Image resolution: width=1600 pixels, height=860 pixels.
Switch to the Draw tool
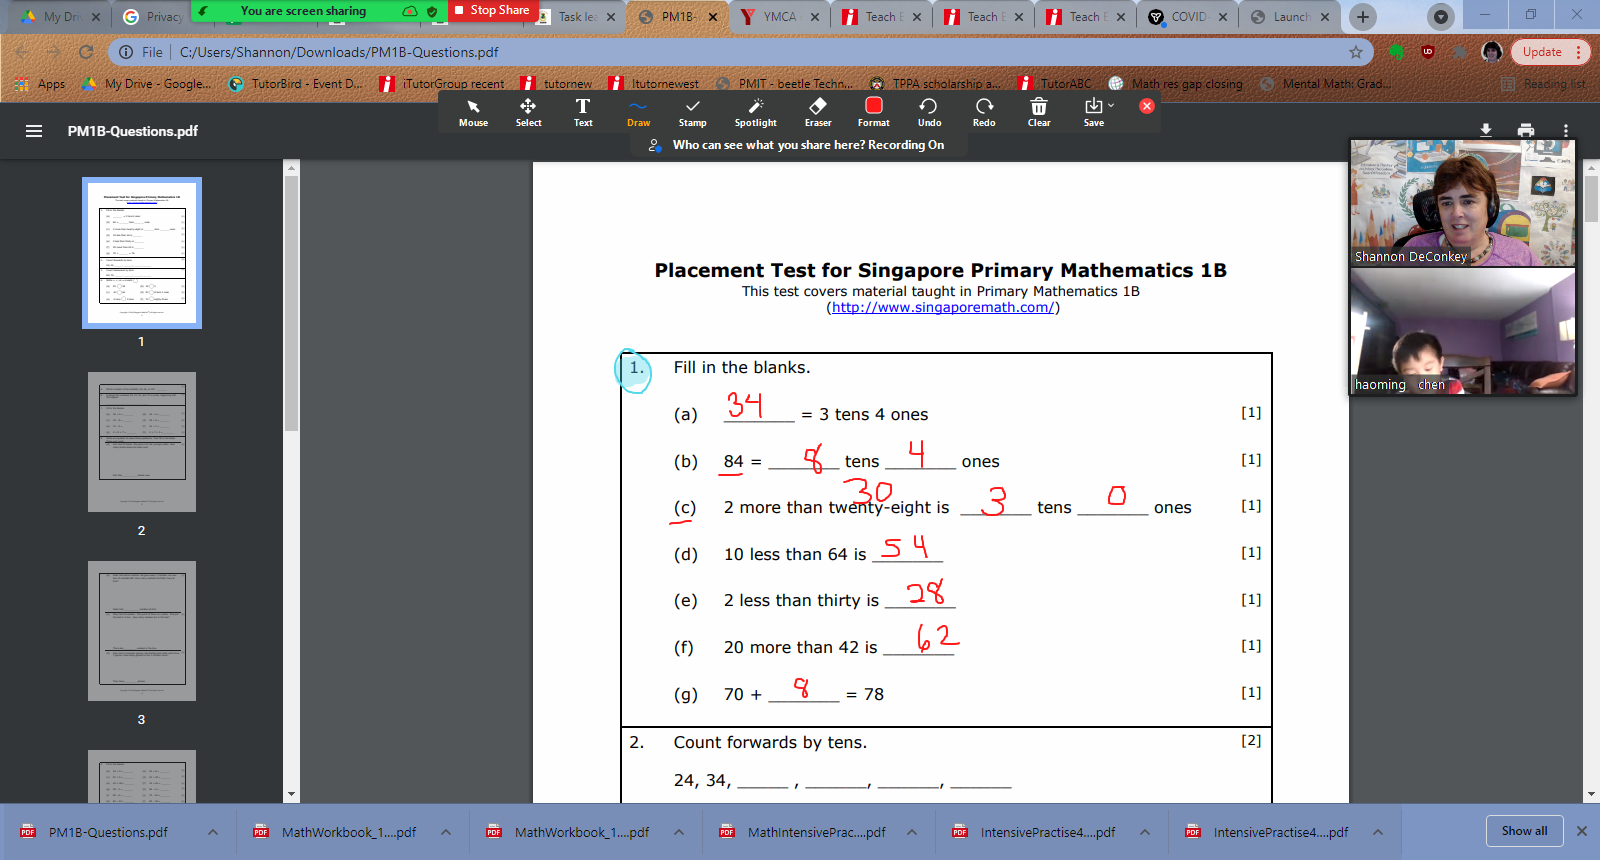tap(638, 113)
